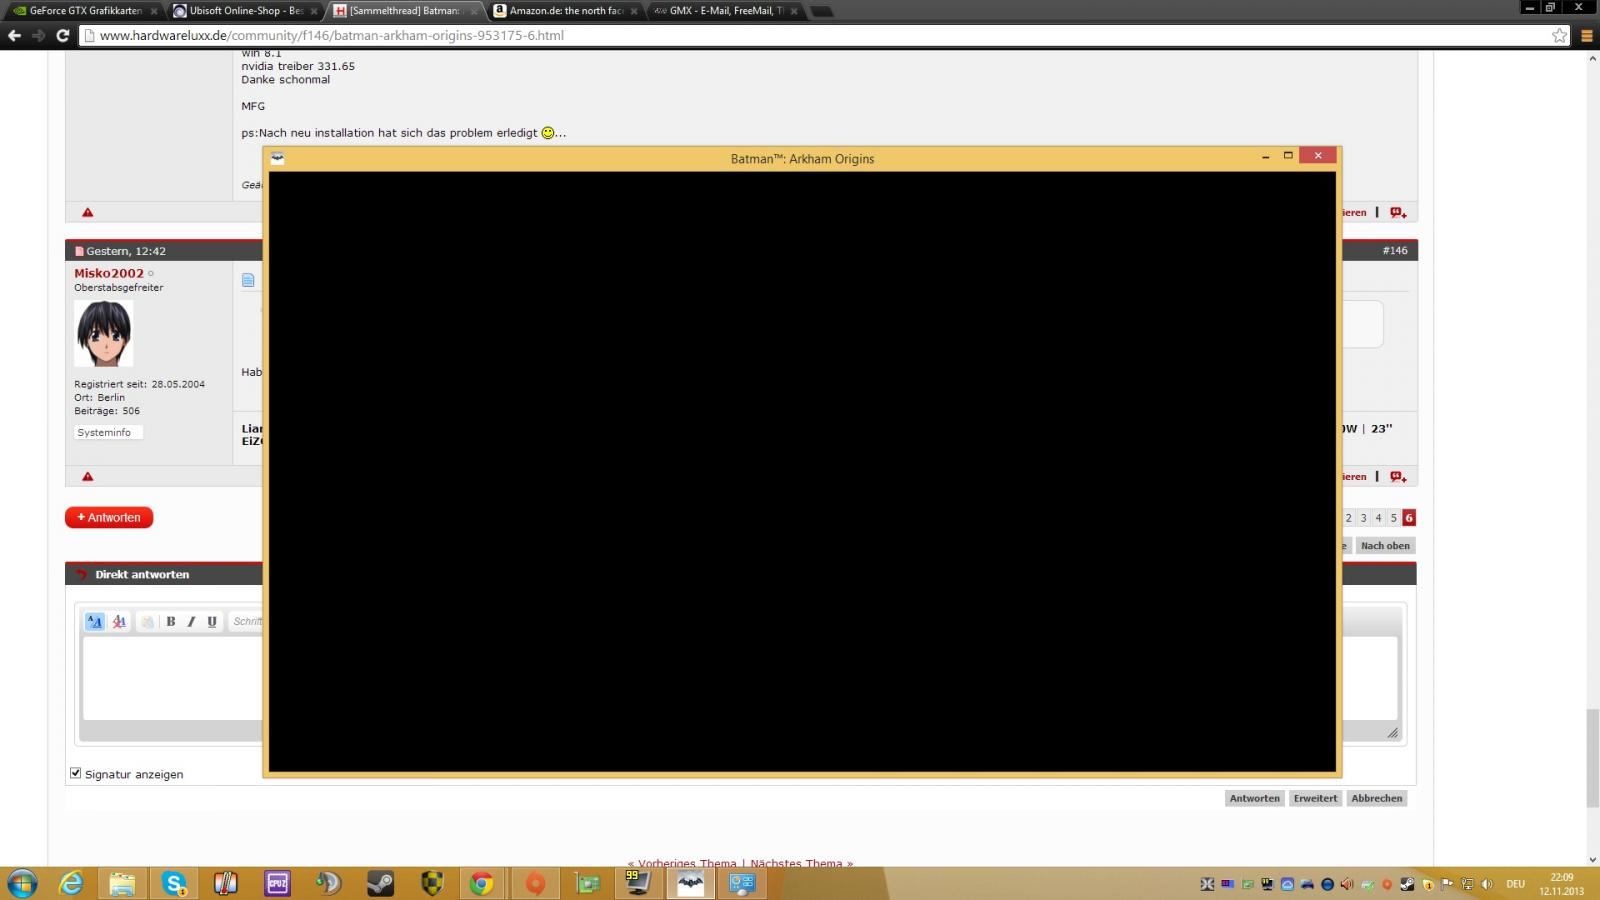1600x900 pixels.
Task: Open post number #146 permalink
Action: click(x=1395, y=251)
